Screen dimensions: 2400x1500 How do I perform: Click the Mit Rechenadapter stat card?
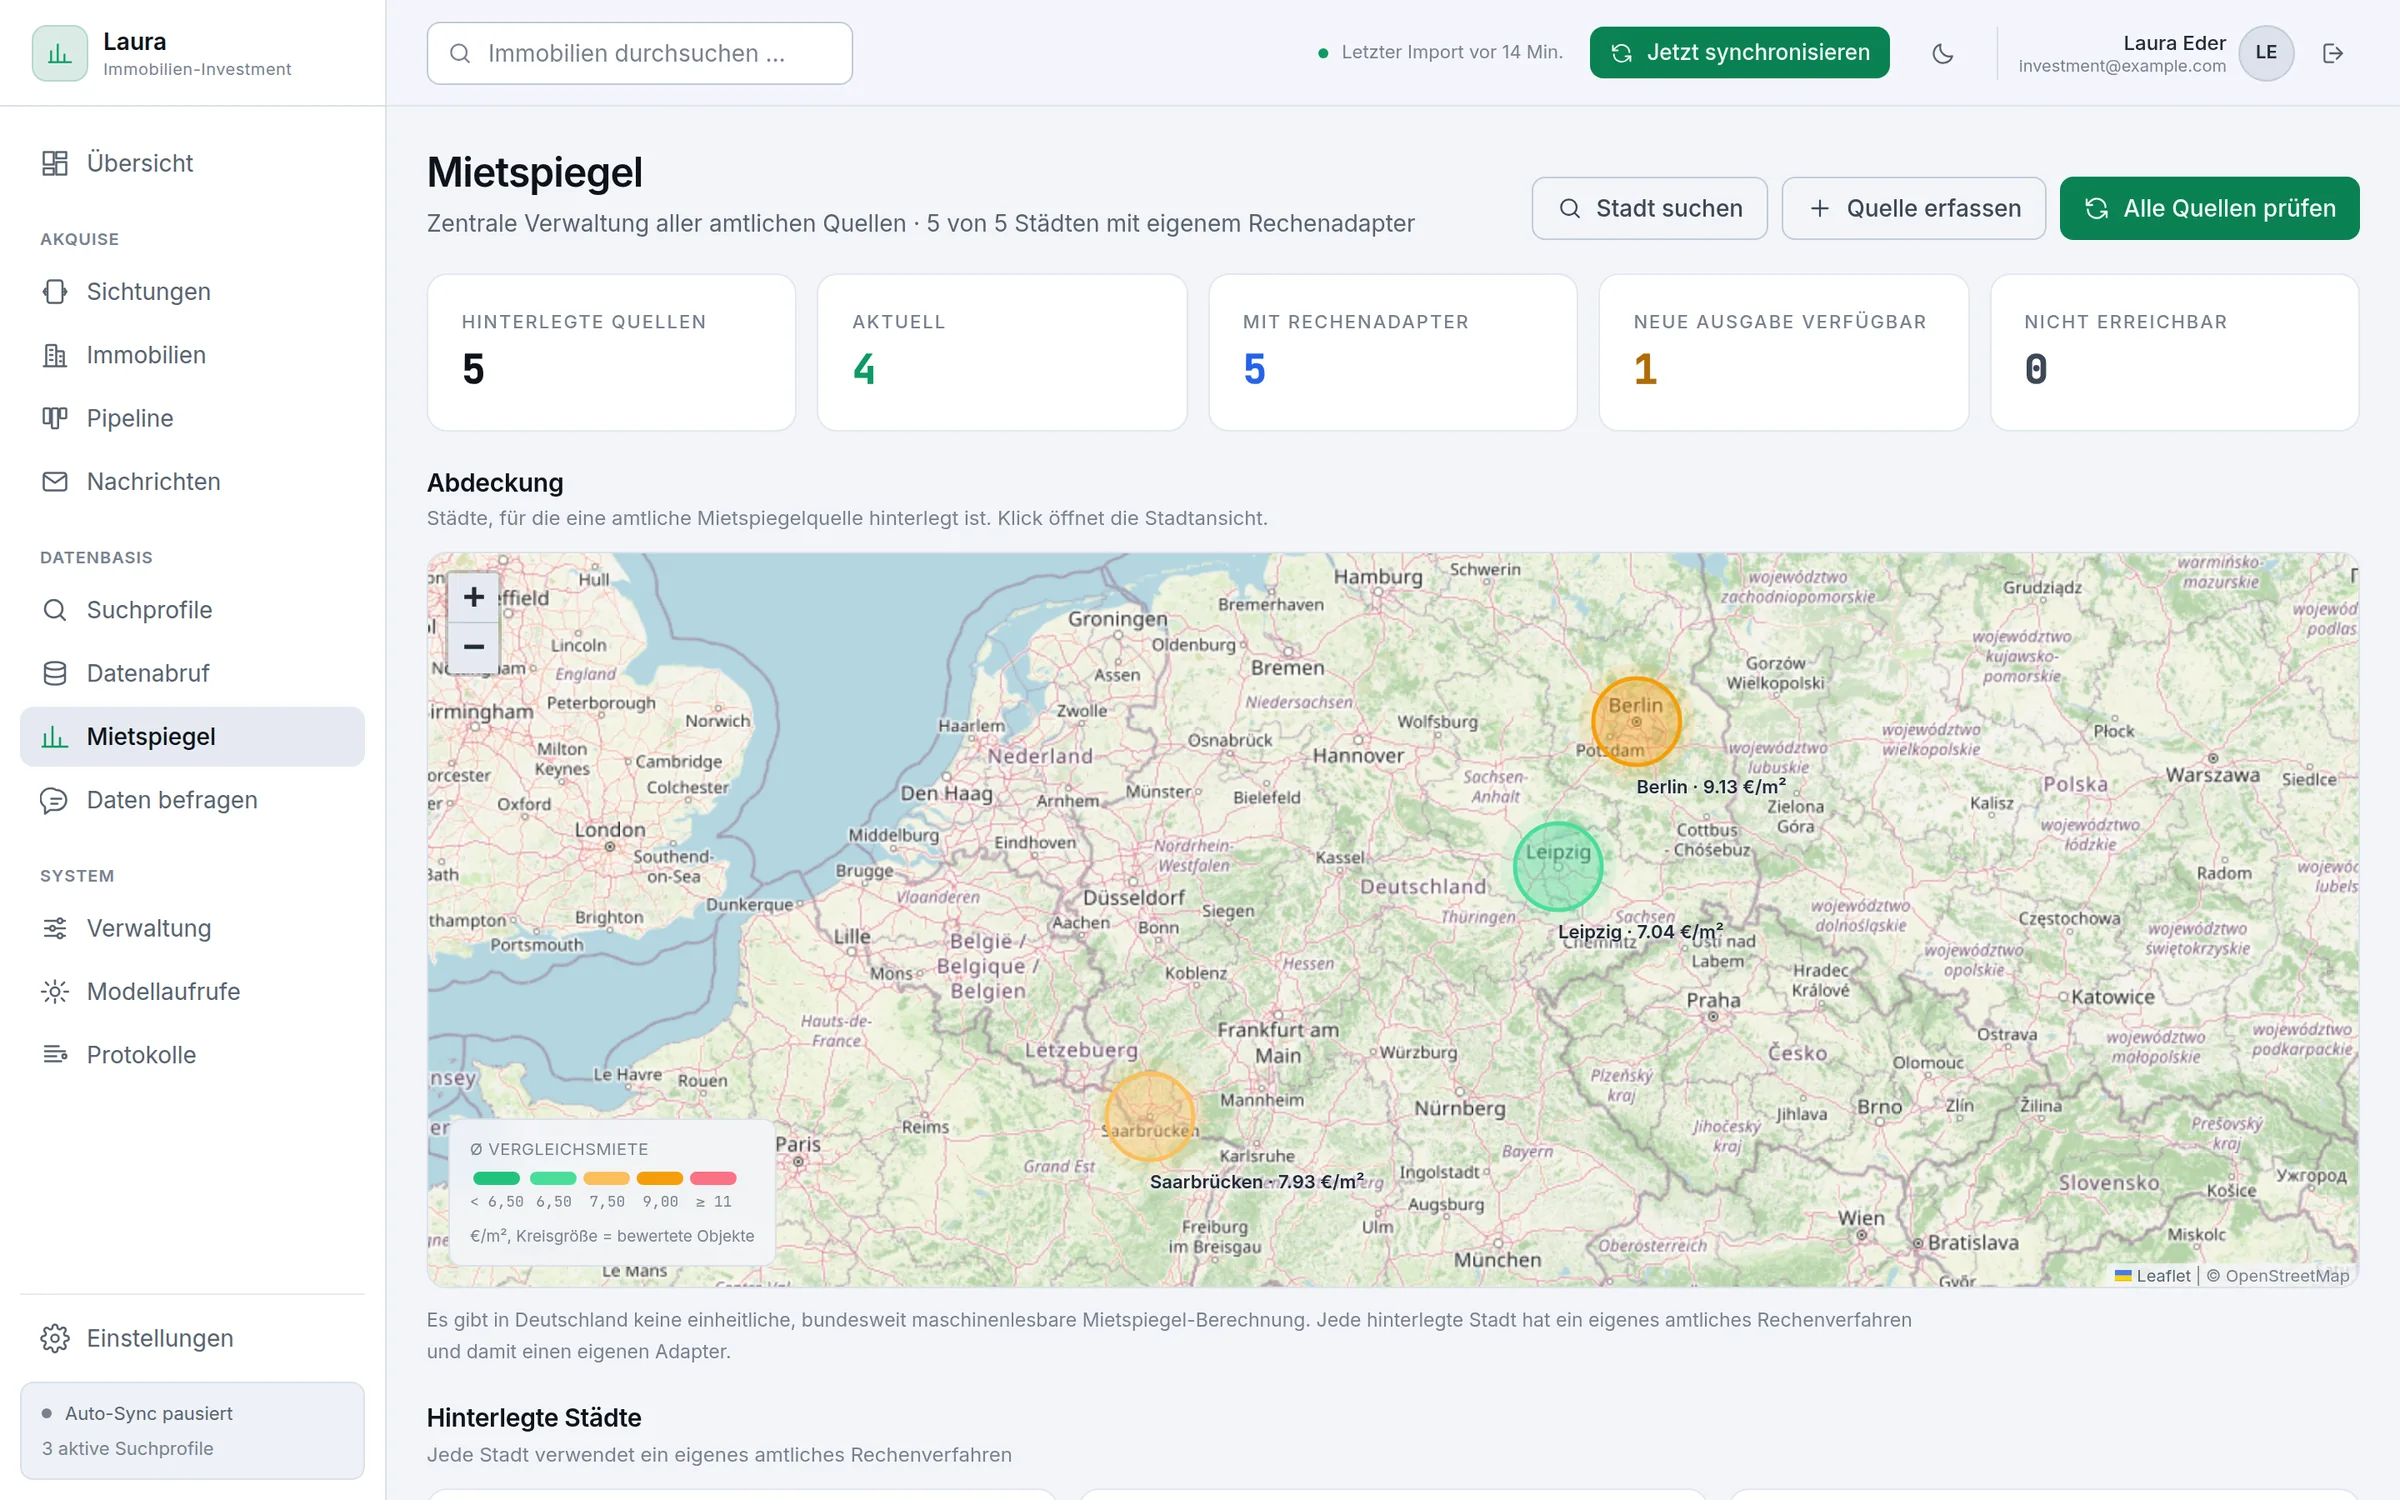(1392, 352)
